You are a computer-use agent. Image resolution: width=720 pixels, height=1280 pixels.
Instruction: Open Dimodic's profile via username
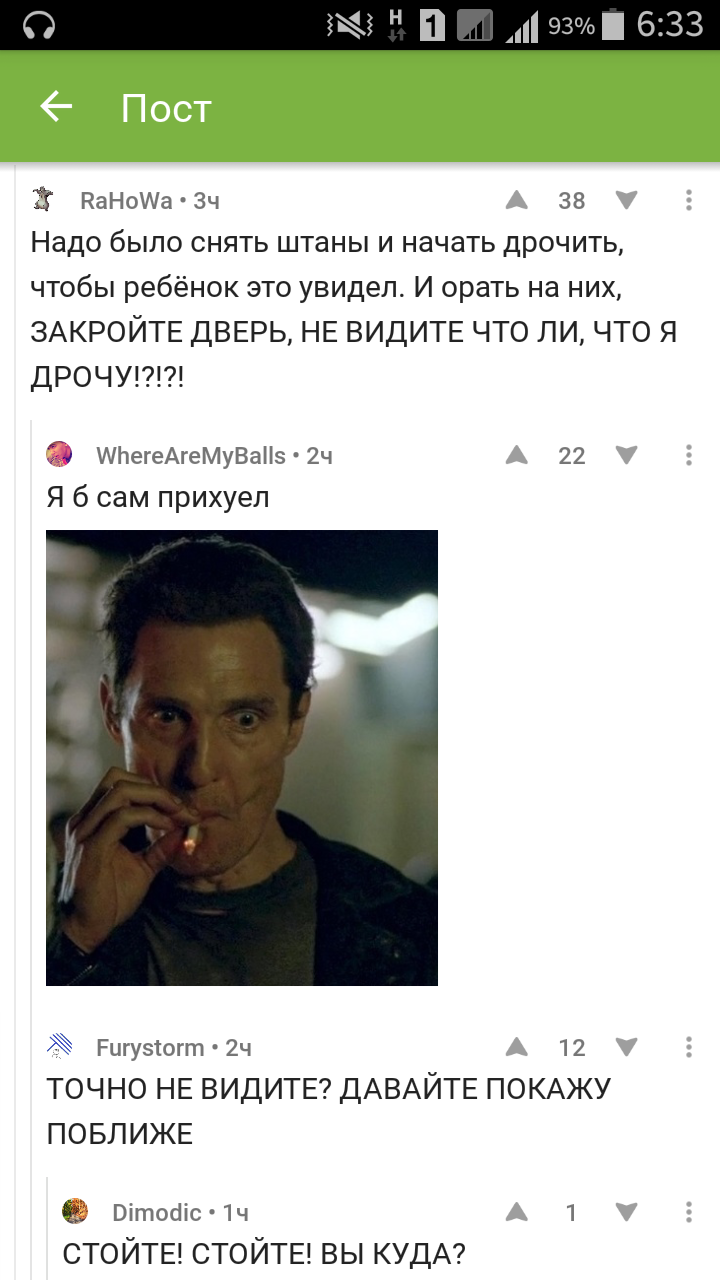coord(157,1212)
